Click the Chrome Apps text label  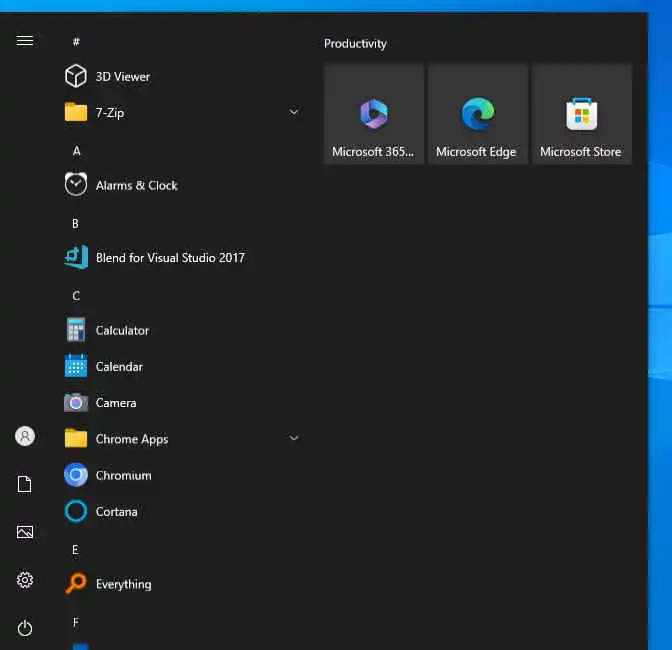click(132, 440)
